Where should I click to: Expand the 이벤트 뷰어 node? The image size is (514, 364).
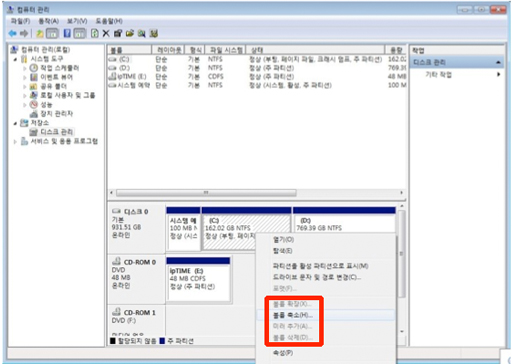25,77
